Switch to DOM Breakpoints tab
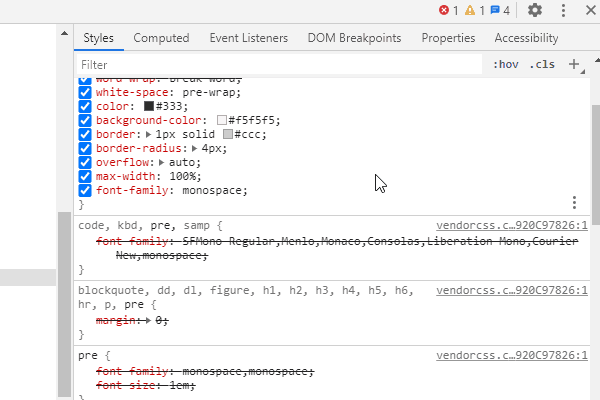Screen dimensions: 600x400 (354, 38)
